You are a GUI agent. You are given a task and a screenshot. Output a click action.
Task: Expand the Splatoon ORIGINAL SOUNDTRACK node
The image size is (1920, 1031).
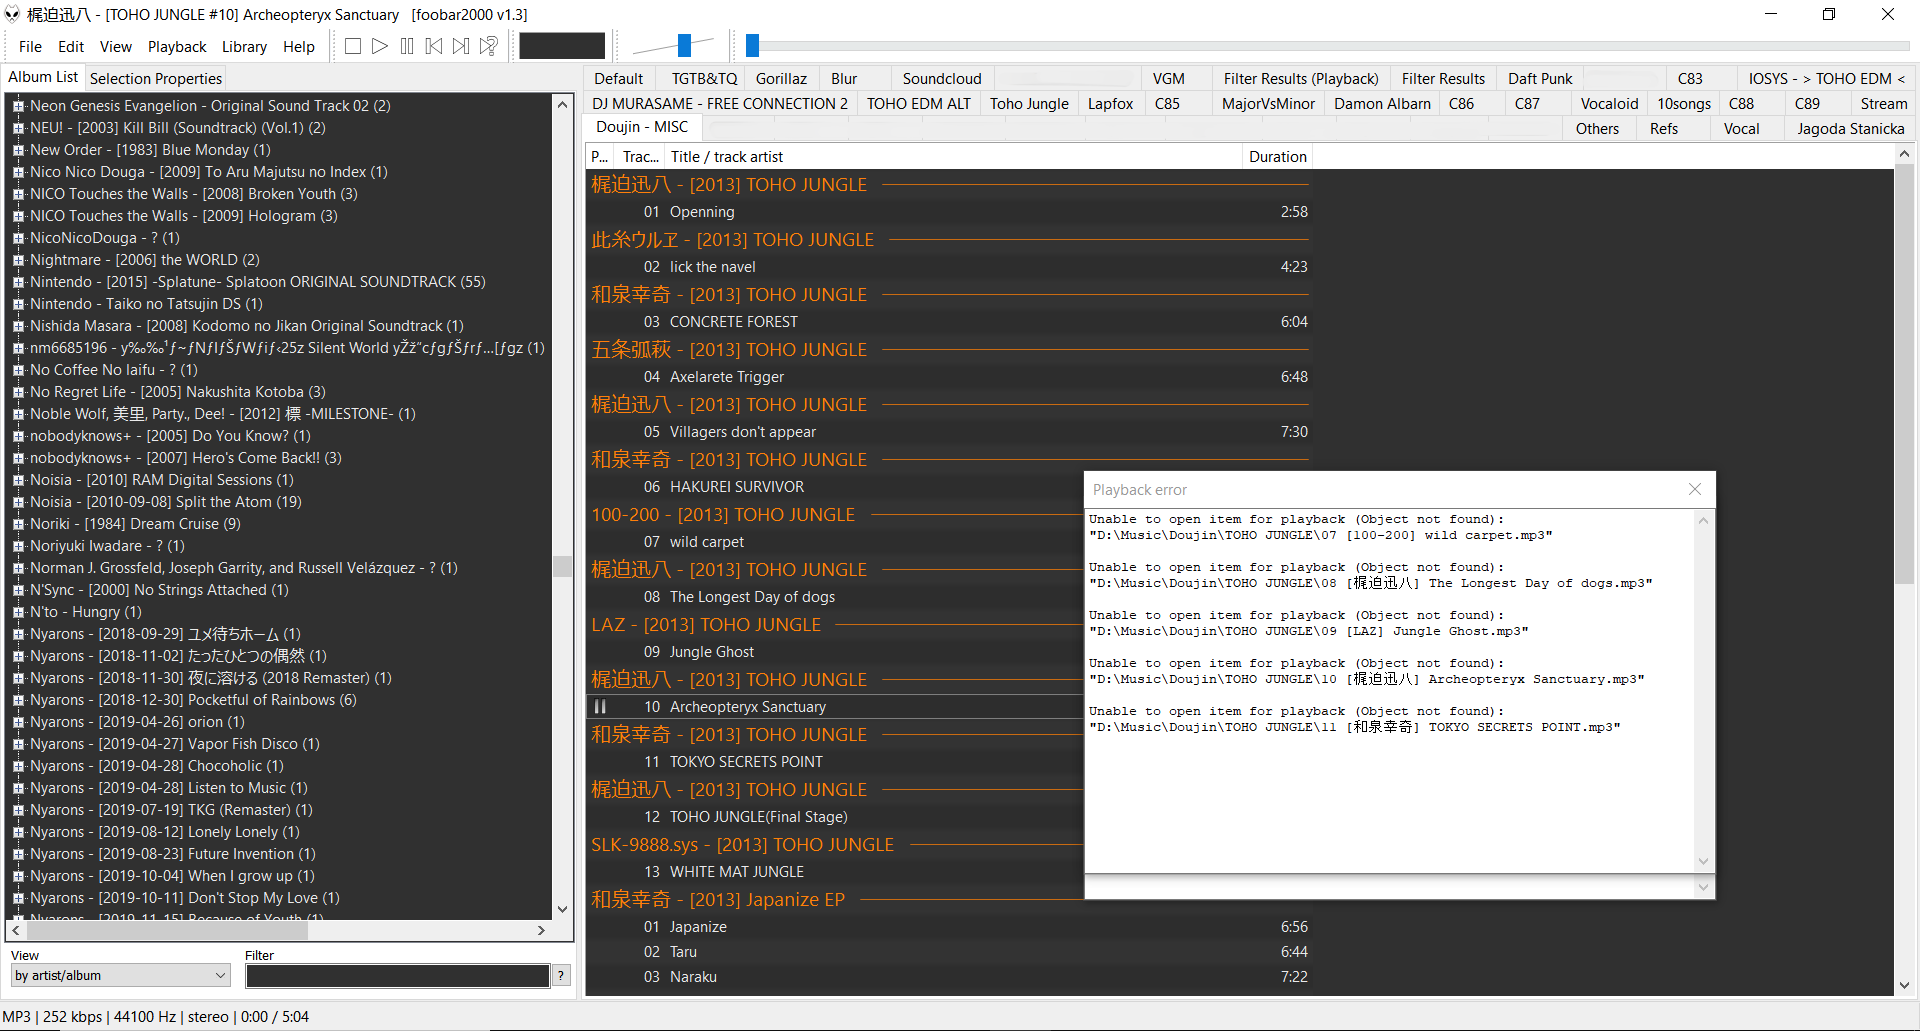(18, 282)
